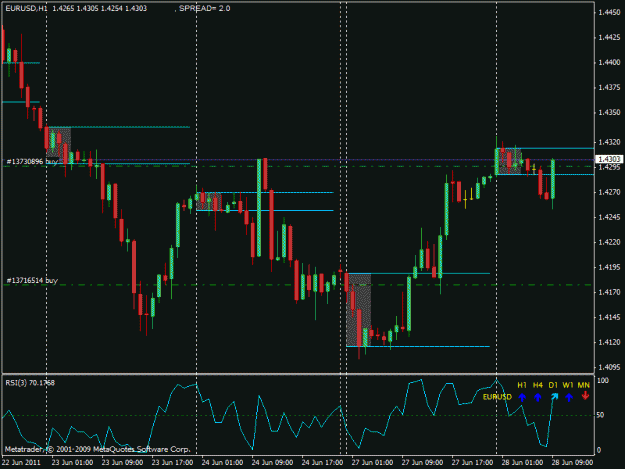Click the 1.4350 price scale value
625x469 pixels.
coord(609,113)
